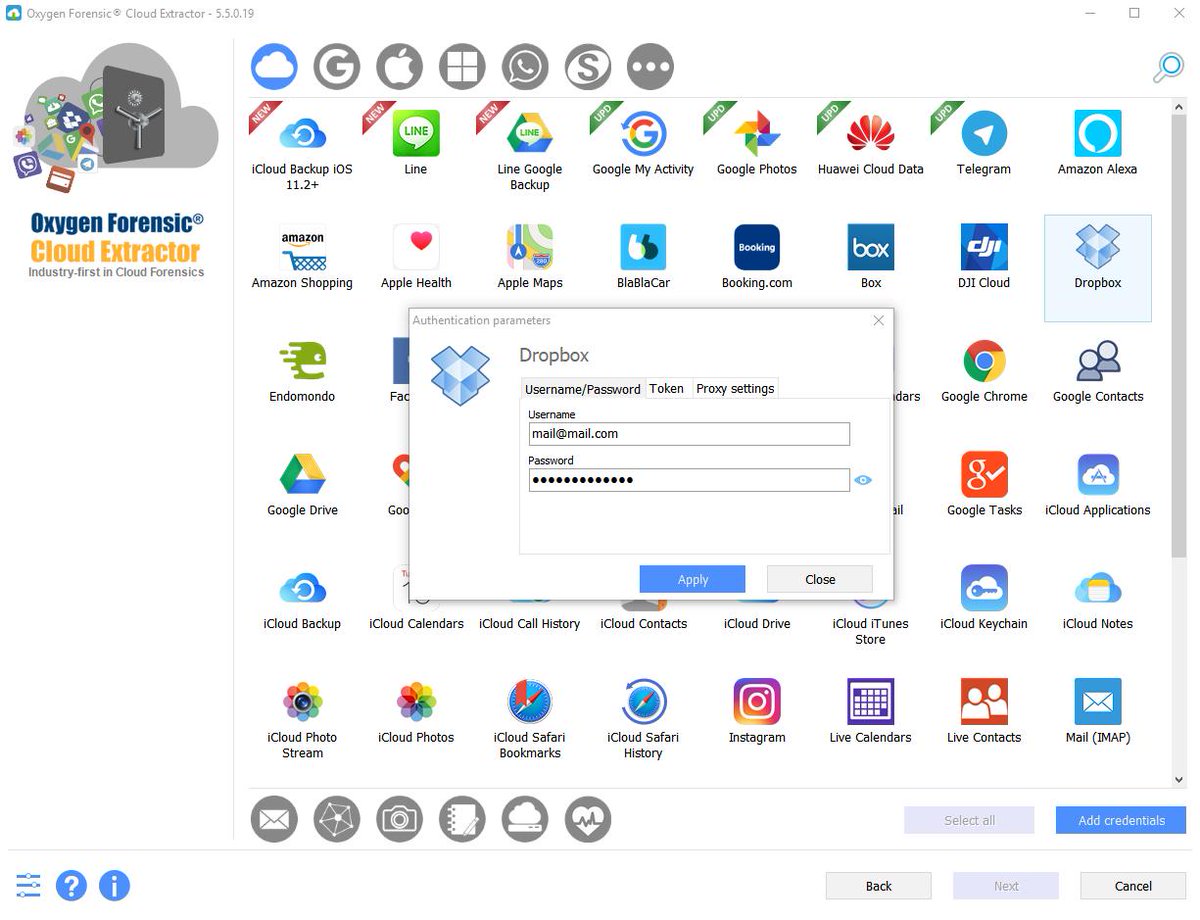Select the Google Drive service

pyautogui.click(x=302, y=484)
